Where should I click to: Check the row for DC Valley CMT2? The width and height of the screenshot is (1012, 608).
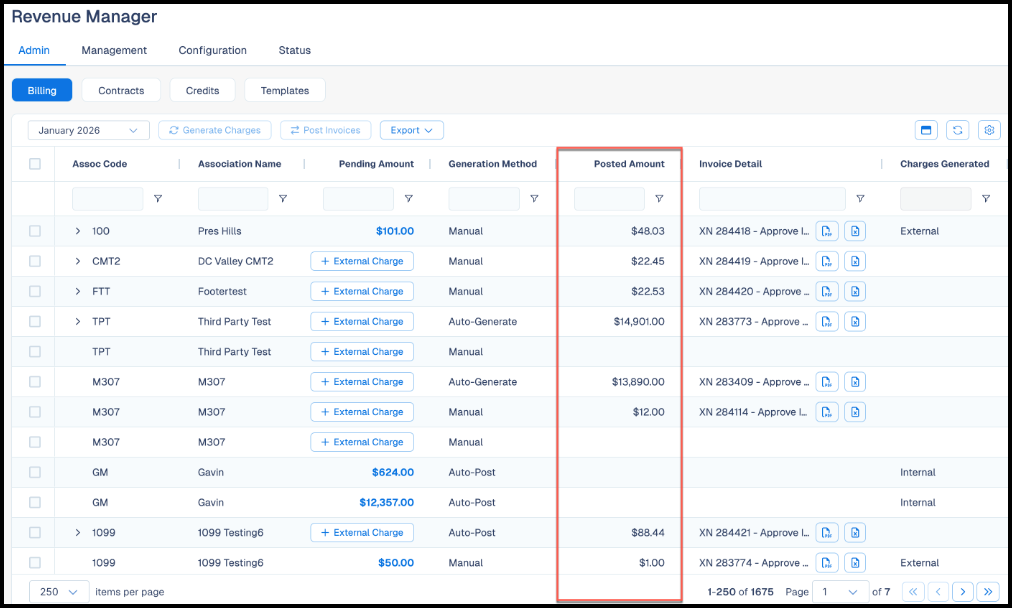(35, 261)
